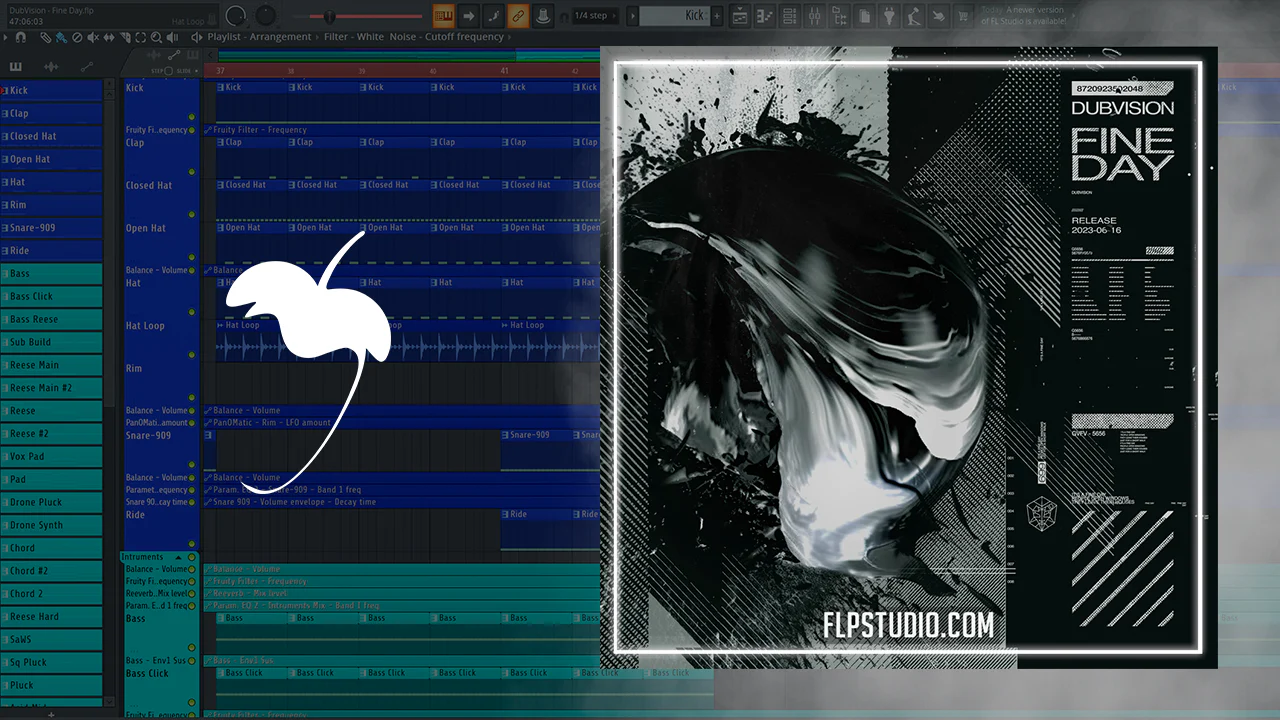This screenshot has height=720, width=1280.
Task: Open the Piano Roll toolbar icon
Action: tap(765, 16)
